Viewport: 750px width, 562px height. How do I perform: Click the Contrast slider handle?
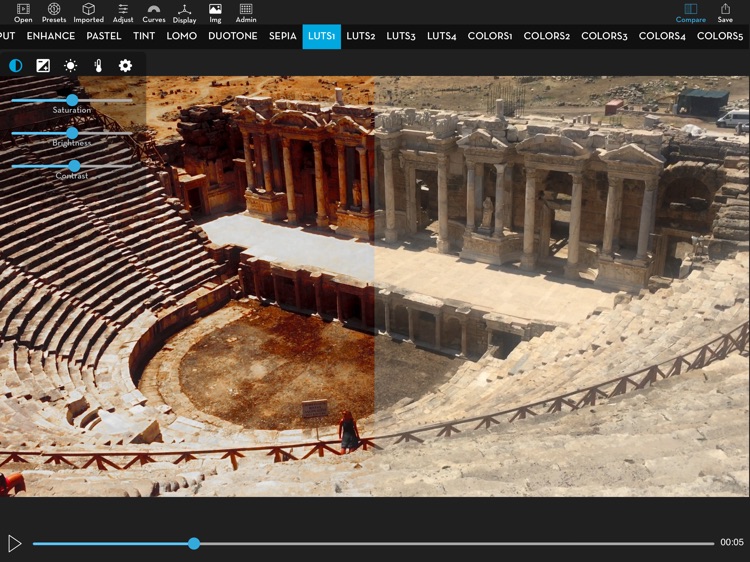coord(74,166)
